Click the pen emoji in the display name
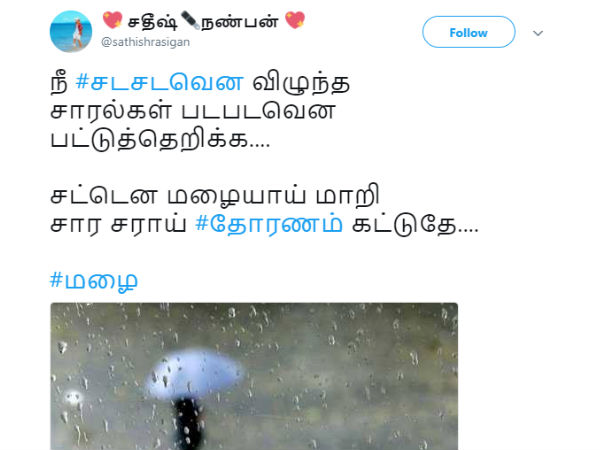 pyautogui.click(x=190, y=20)
